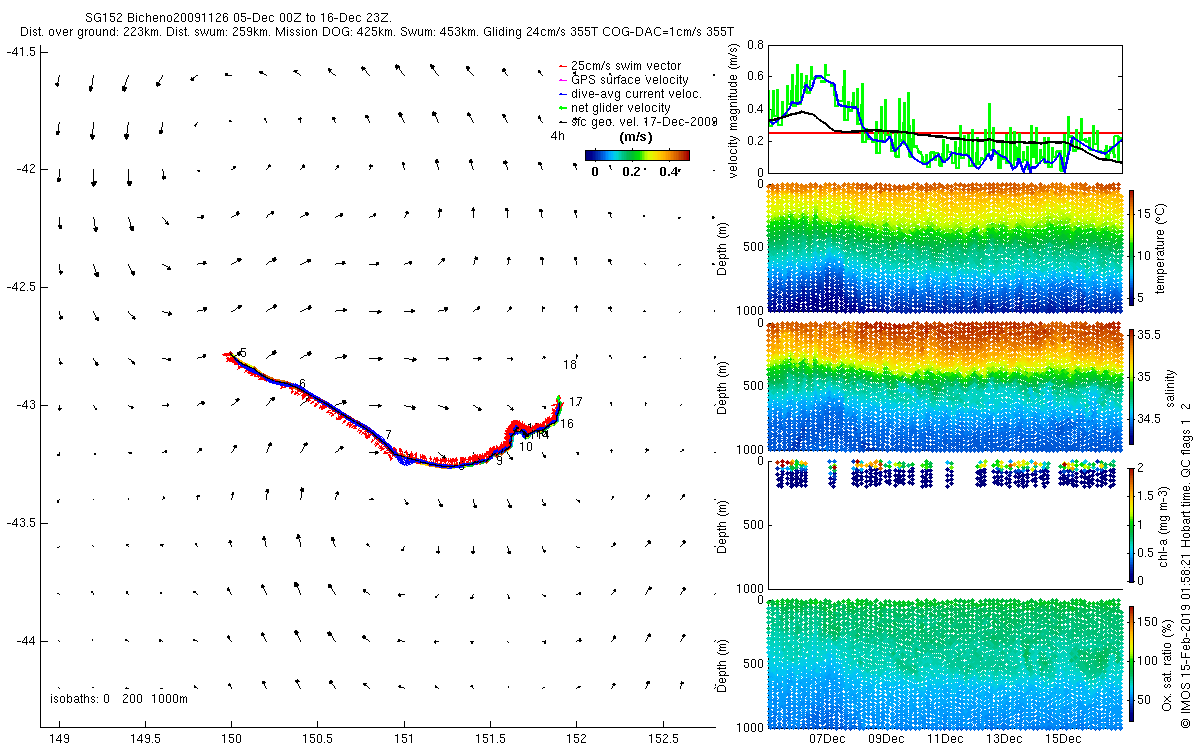Click the day '5' marker at the track start
This screenshot has width=1200, height=750.
[243, 353]
